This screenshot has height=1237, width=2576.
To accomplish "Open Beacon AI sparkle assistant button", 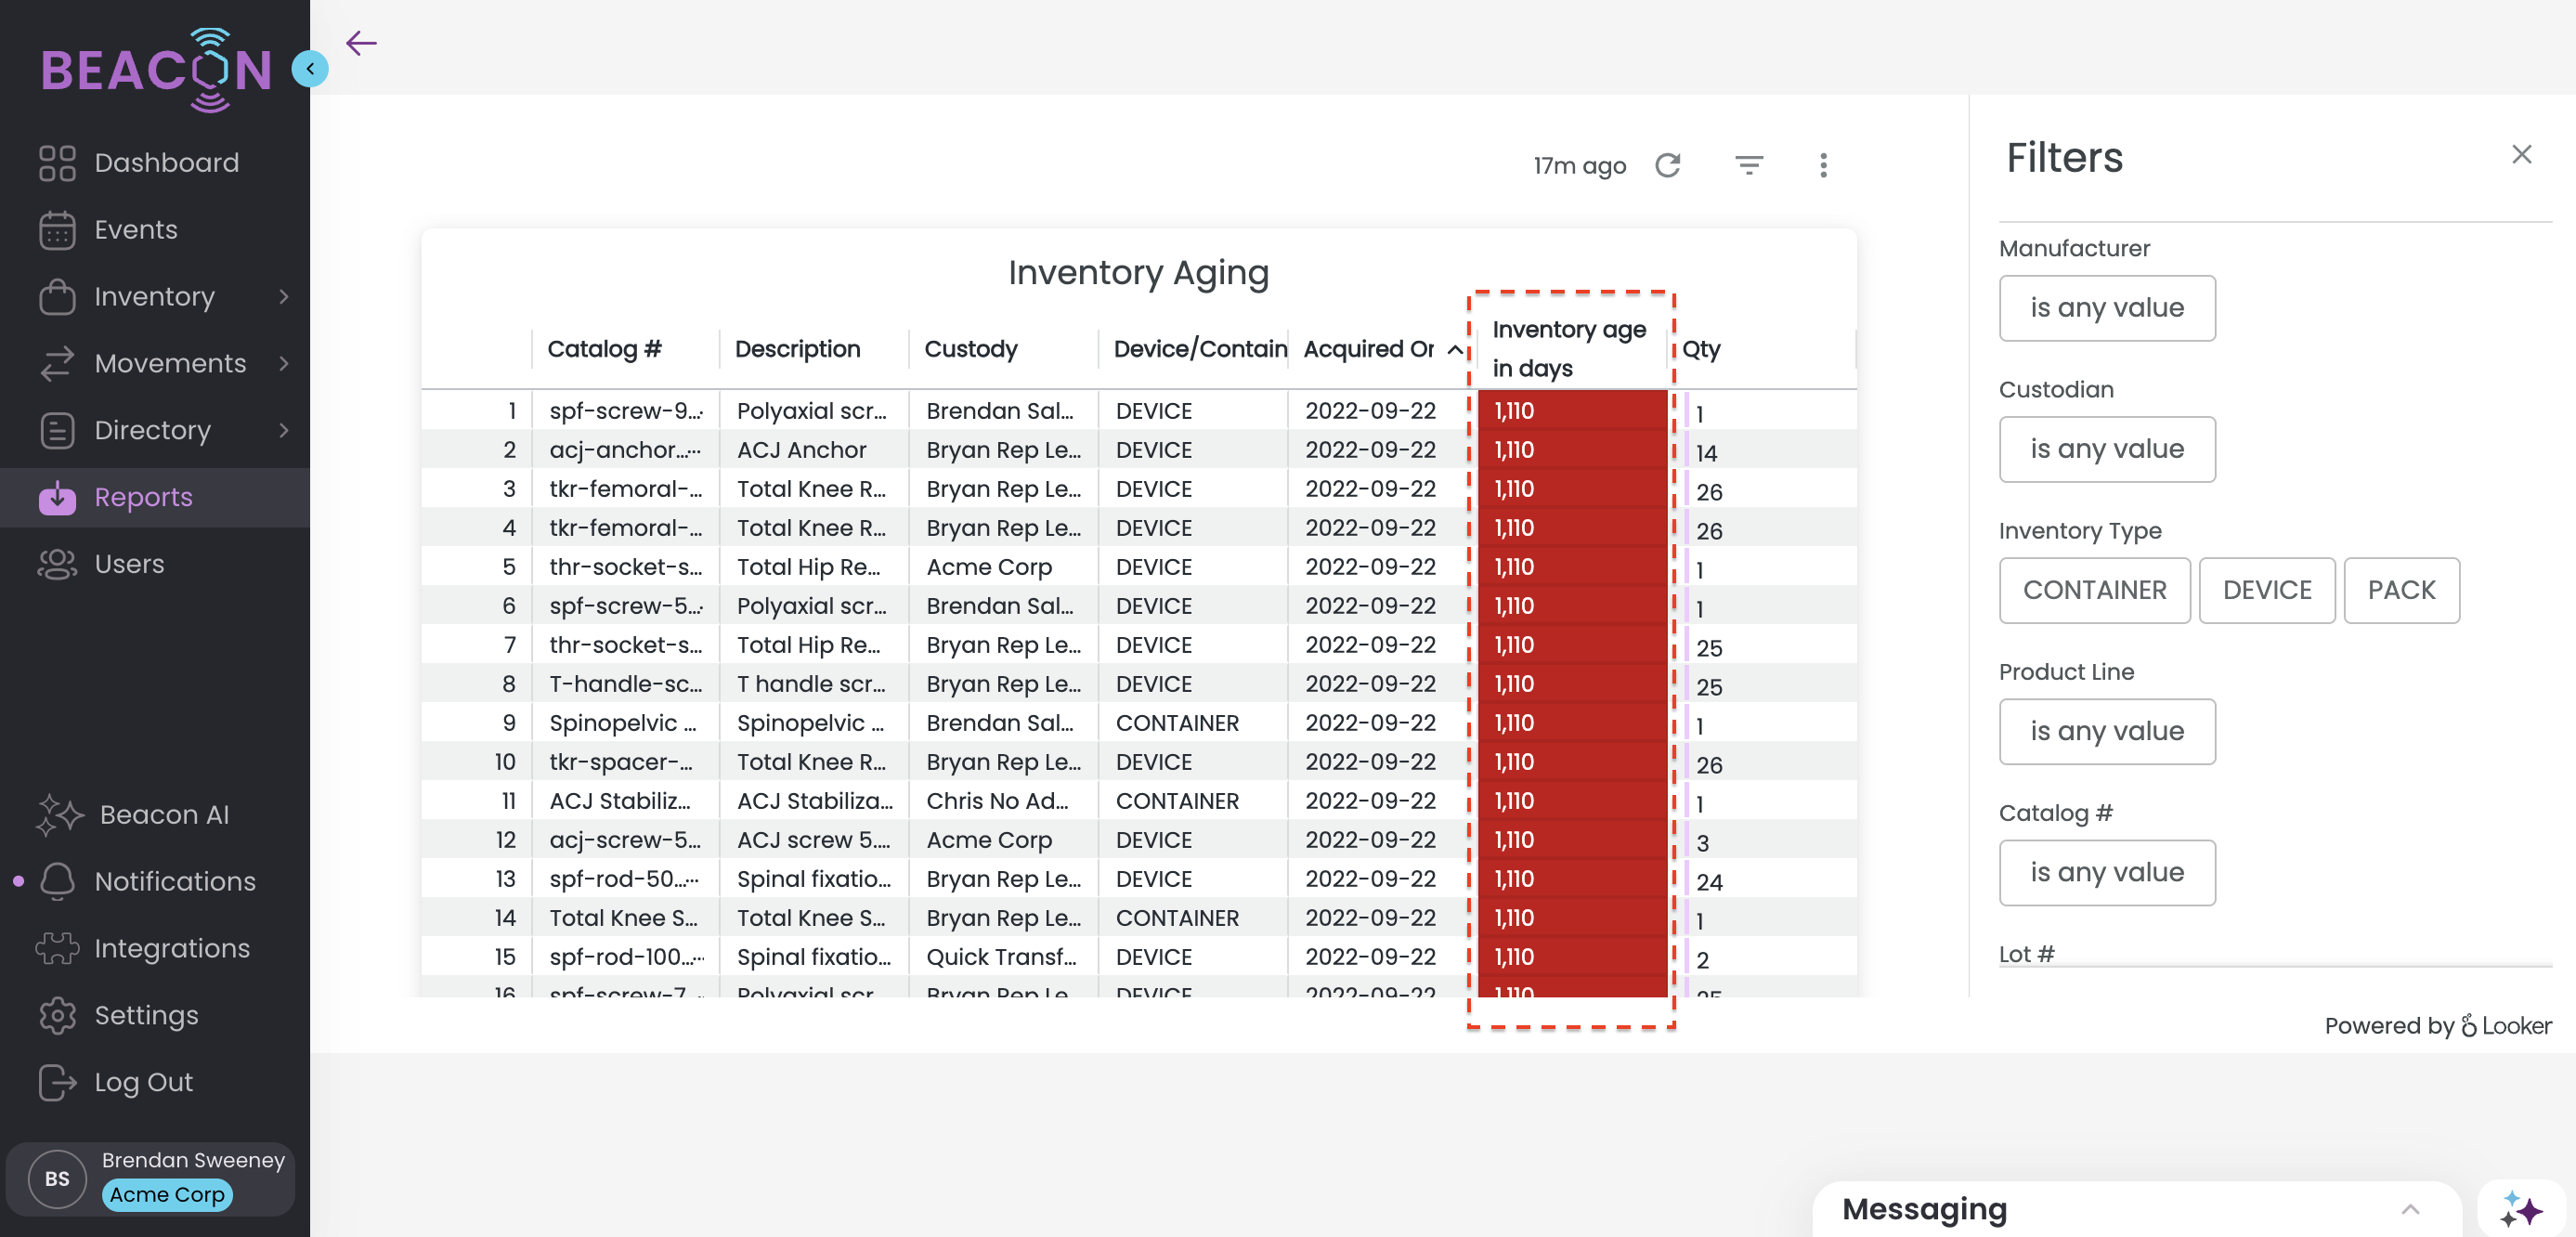I will [x=2520, y=1209].
